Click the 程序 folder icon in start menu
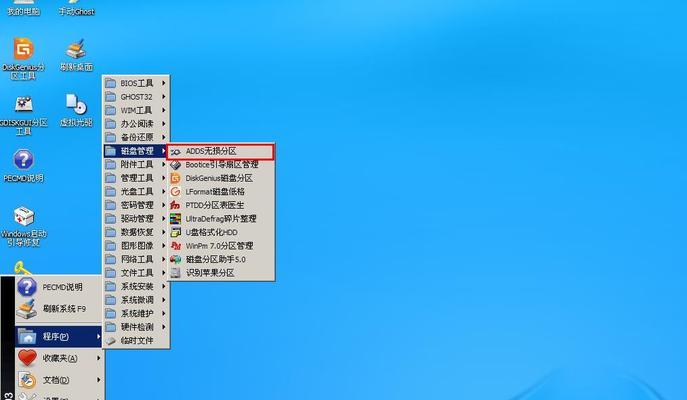687x400 pixels. coord(27,336)
